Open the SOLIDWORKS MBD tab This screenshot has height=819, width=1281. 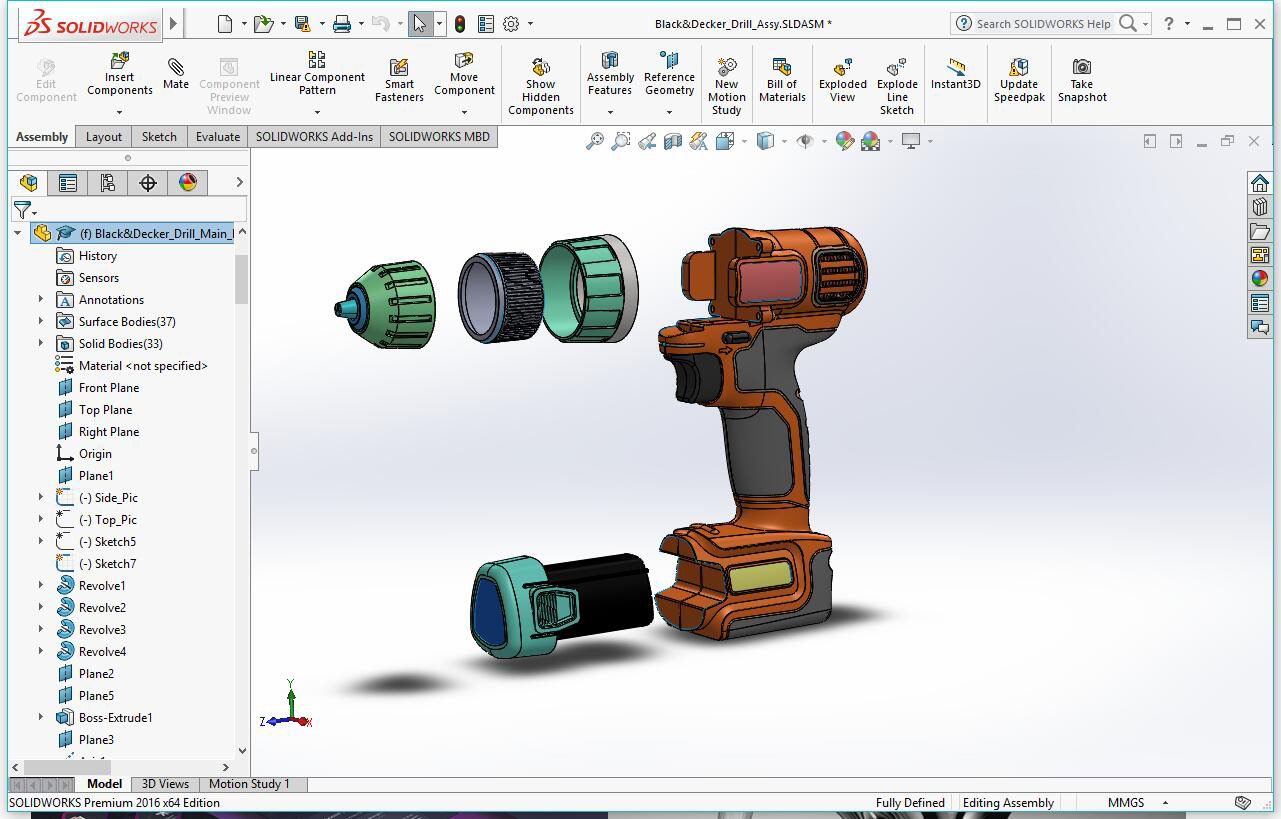tap(439, 137)
